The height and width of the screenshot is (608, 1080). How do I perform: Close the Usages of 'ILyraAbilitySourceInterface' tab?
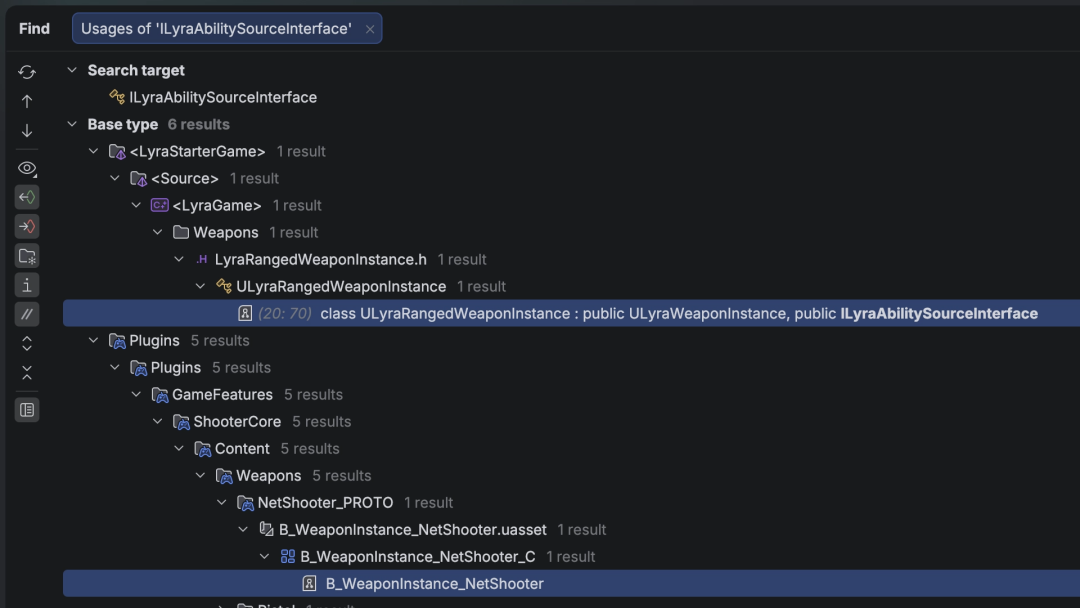(370, 29)
